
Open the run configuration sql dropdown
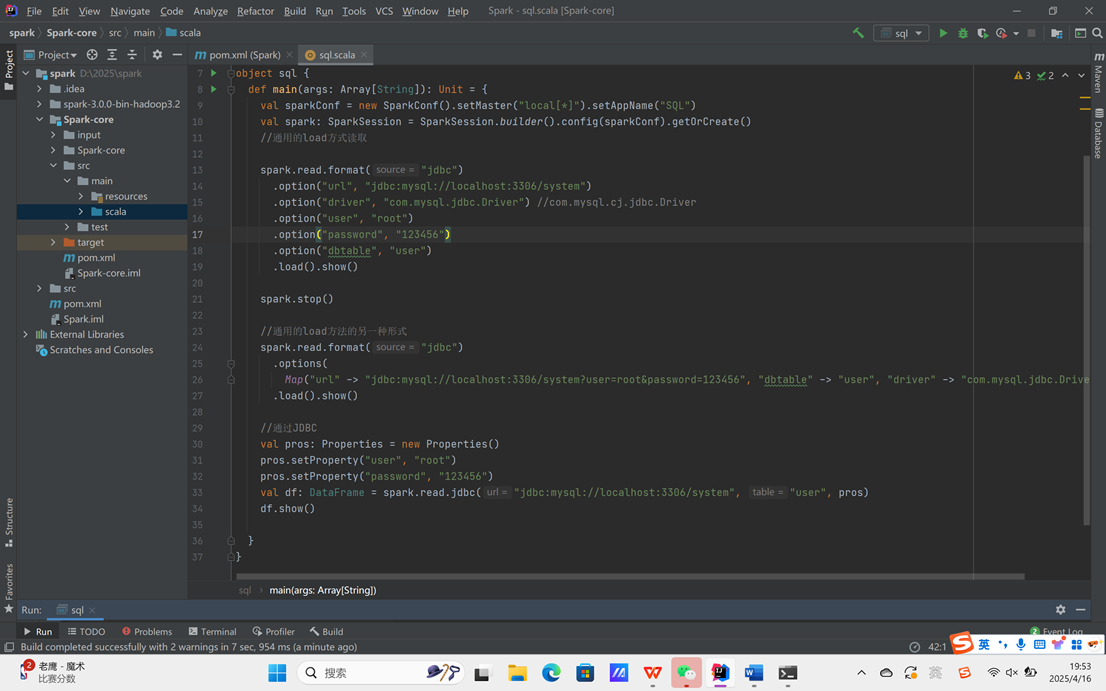[x=901, y=33]
